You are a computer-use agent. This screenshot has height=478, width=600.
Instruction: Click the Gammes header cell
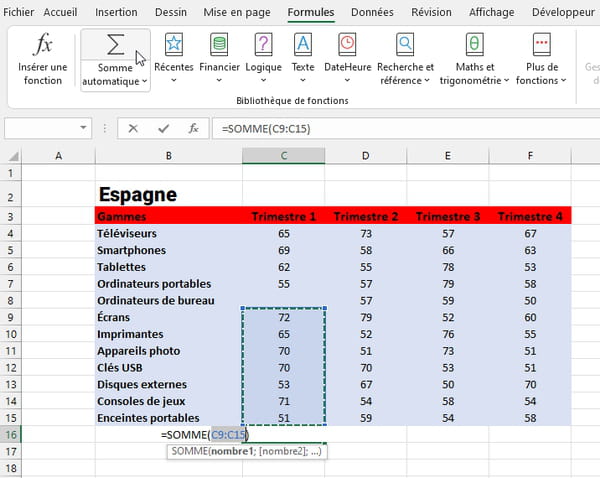point(169,216)
